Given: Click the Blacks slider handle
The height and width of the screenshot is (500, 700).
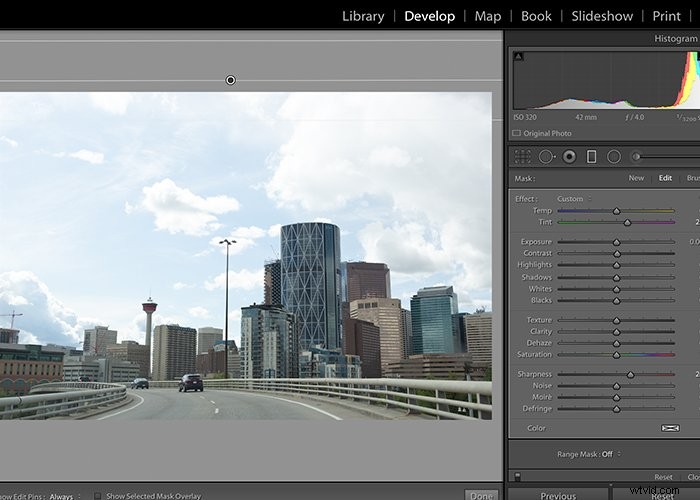Looking at the screenshot, I should (617, 301).
